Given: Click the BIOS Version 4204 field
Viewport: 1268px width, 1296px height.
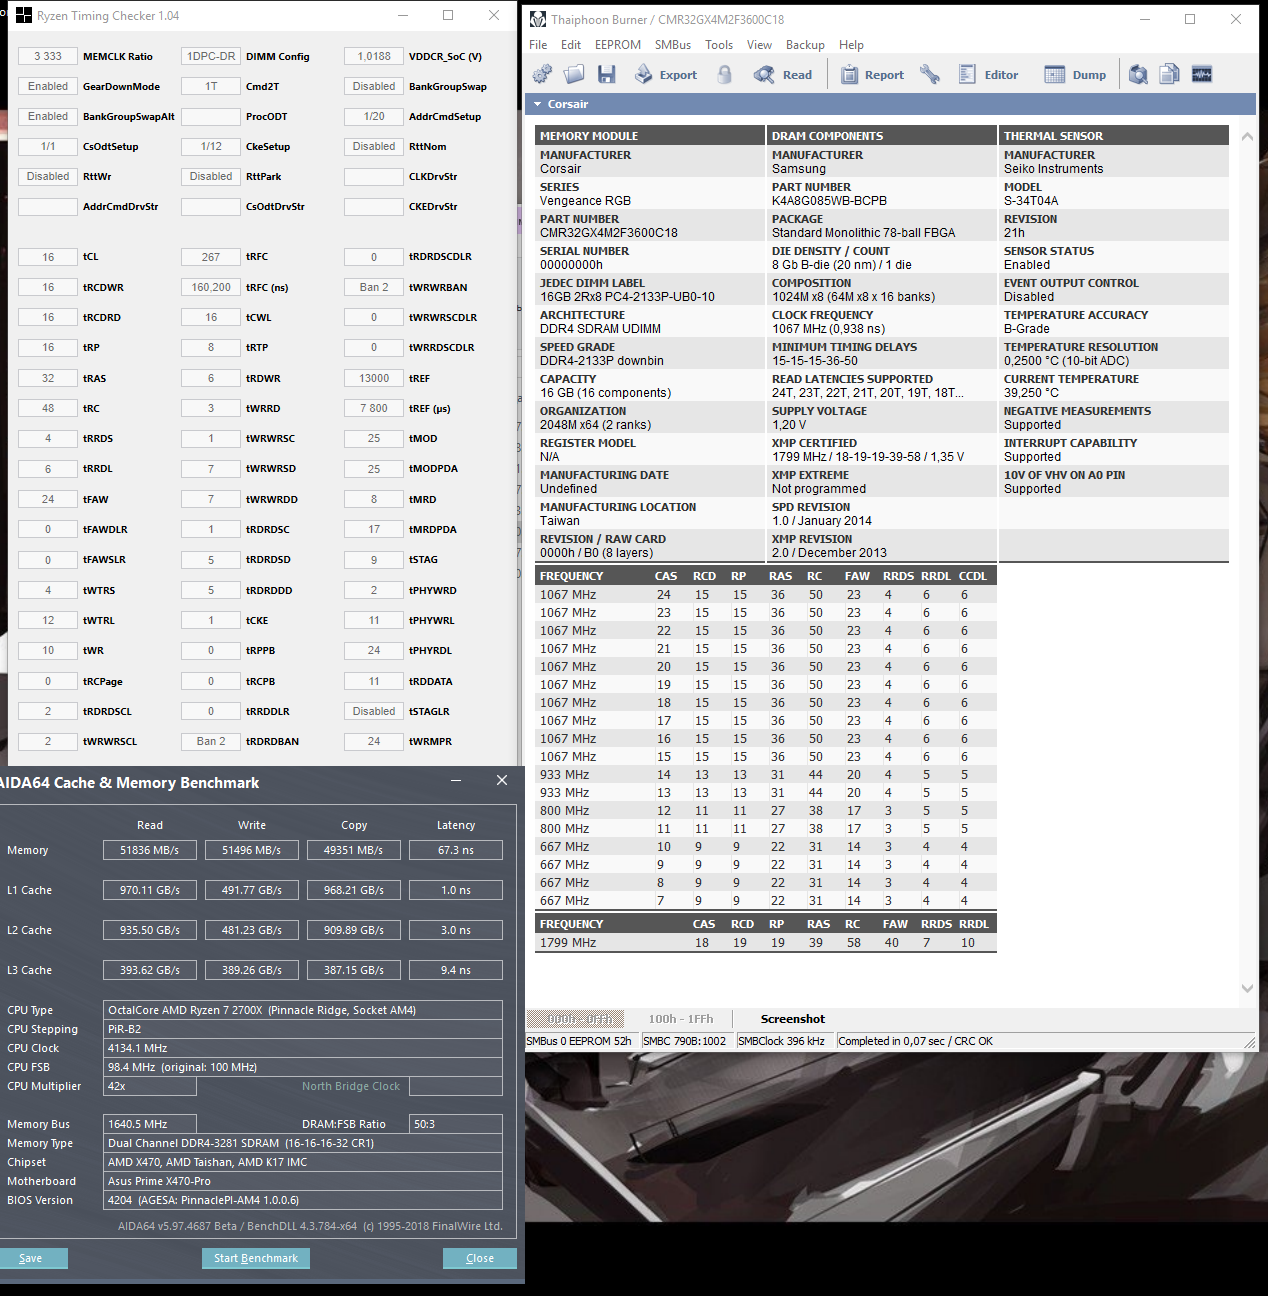Looking at the screenshot, I should [303, 1200].
